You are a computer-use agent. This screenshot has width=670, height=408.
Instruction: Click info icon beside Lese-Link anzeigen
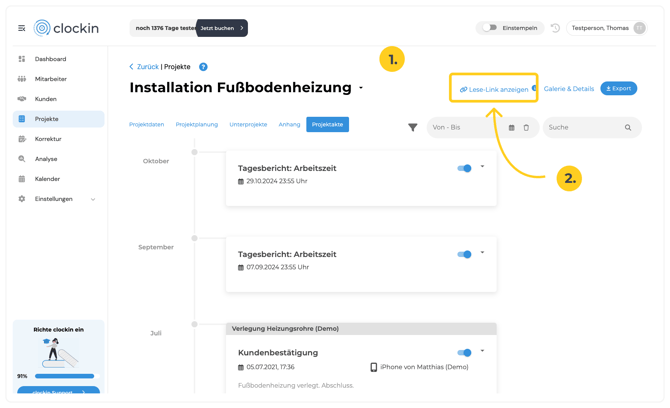[534, 88]
